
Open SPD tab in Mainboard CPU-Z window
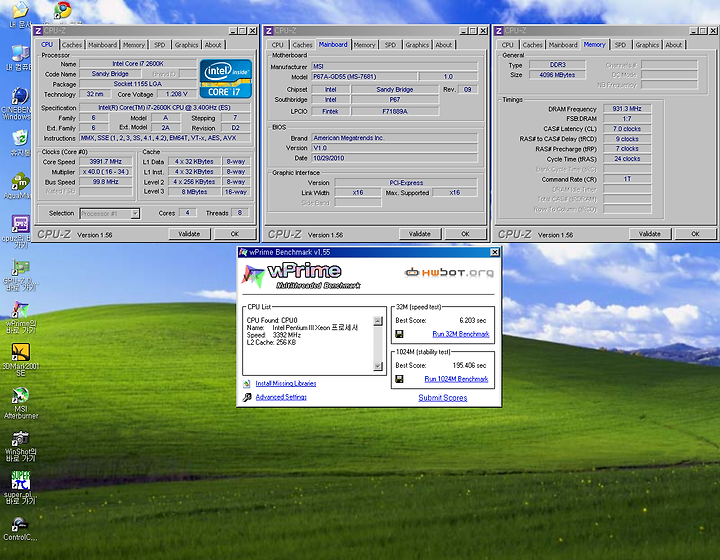(390, 45)
